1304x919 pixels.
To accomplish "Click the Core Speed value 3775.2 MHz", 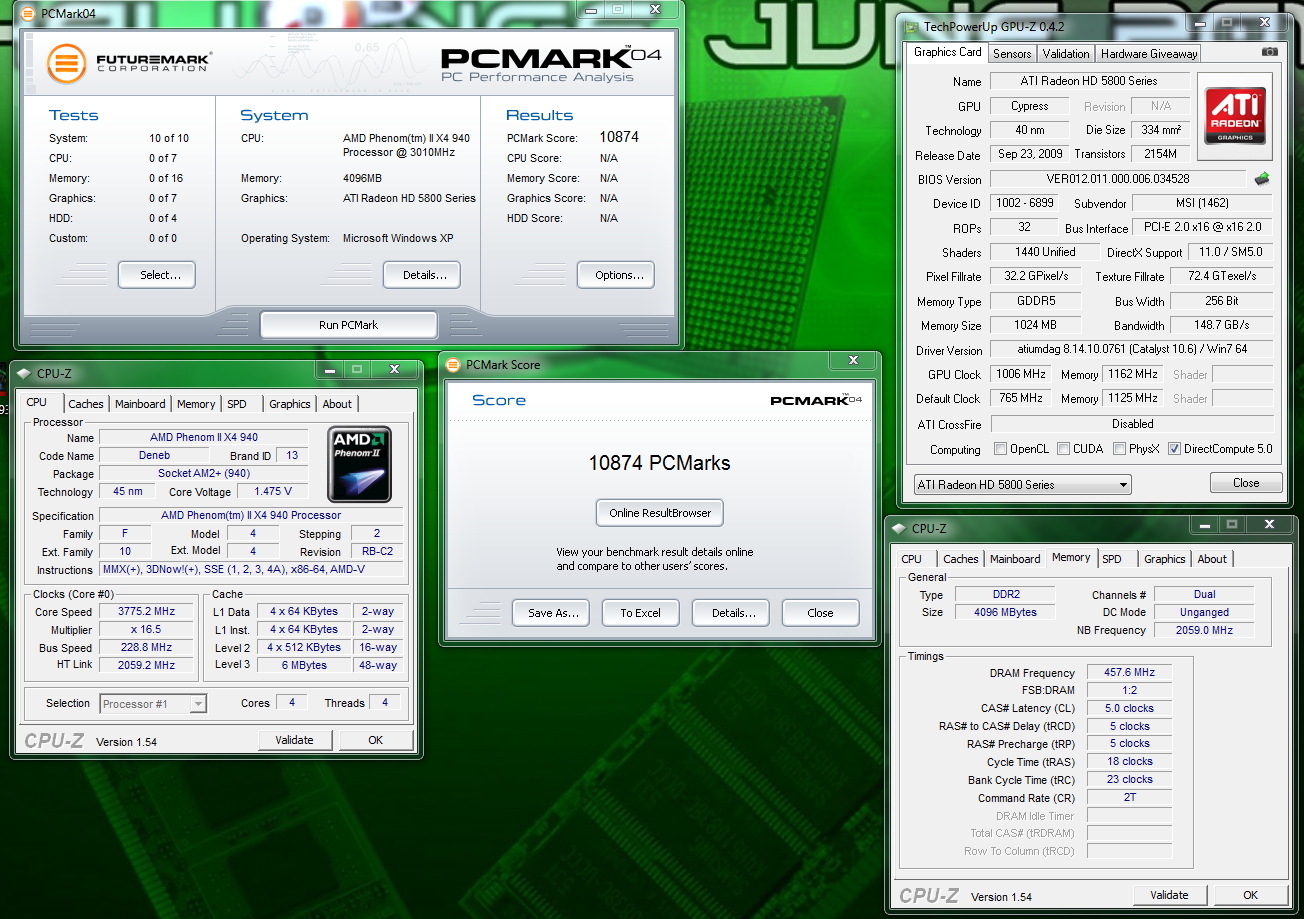I will pyautogui.click(x=147, y=612).
